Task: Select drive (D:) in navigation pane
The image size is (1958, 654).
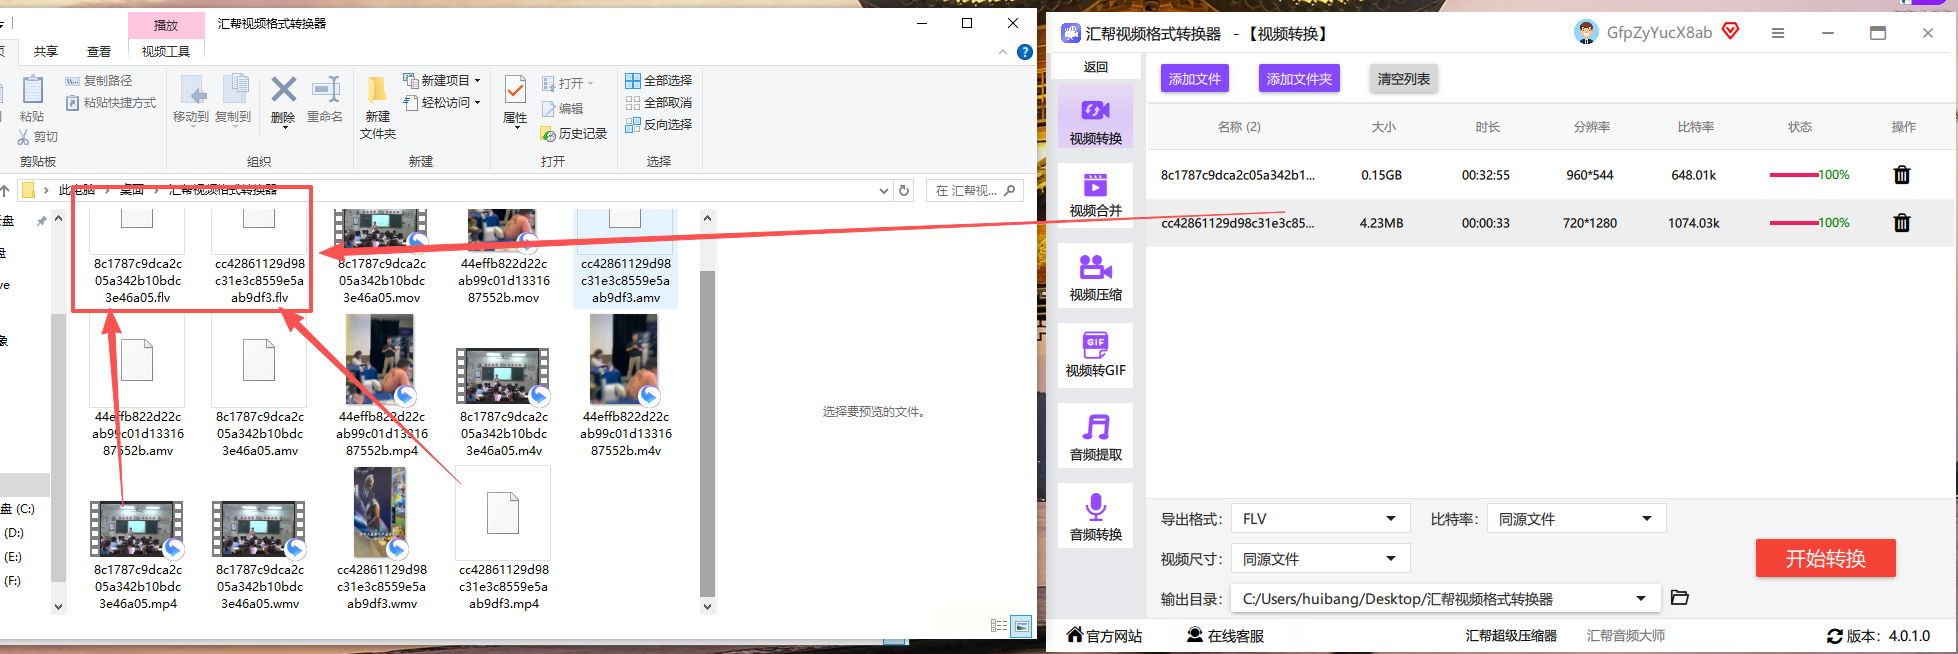Action: [x=14, y=533]
